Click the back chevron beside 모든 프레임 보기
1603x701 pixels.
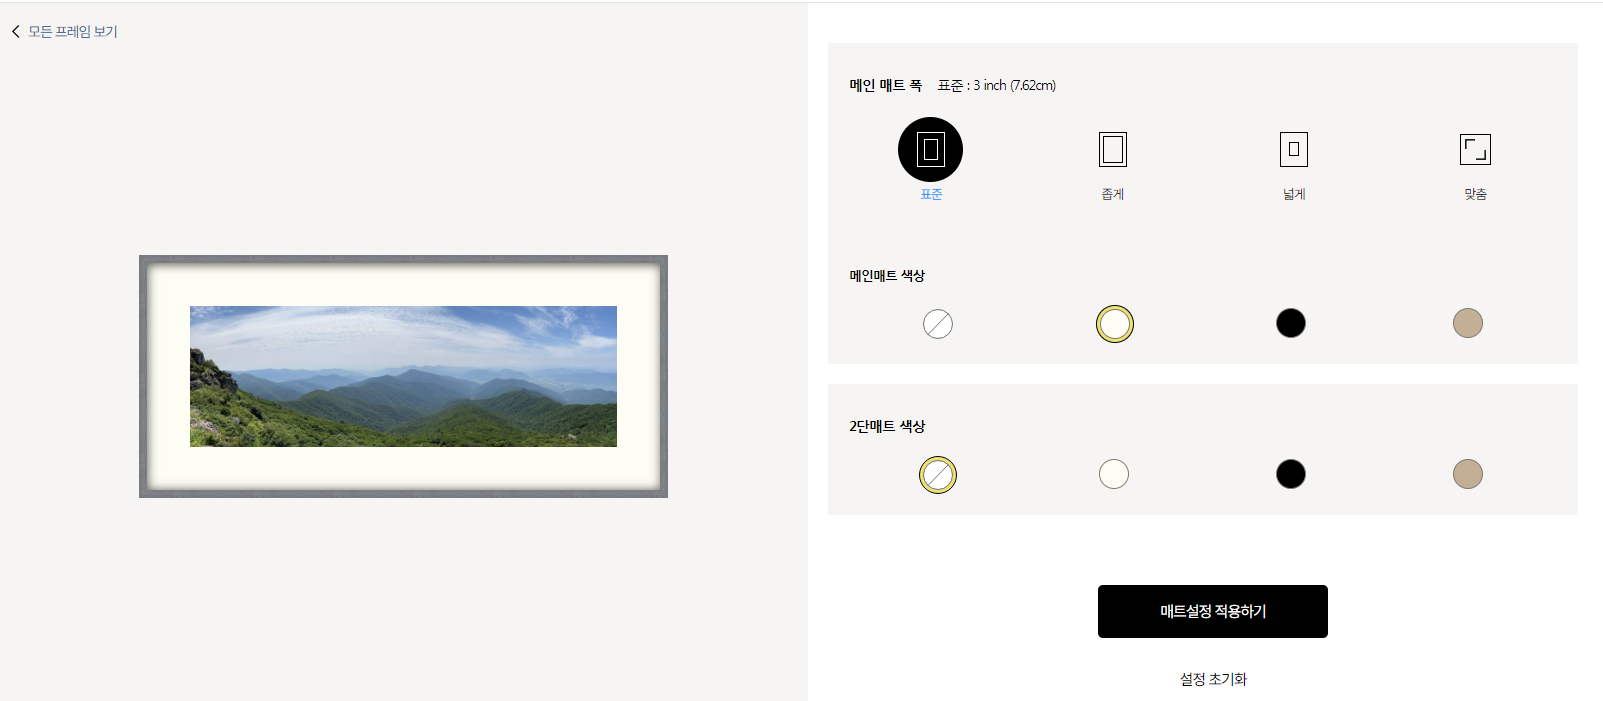tap(15, 32)
